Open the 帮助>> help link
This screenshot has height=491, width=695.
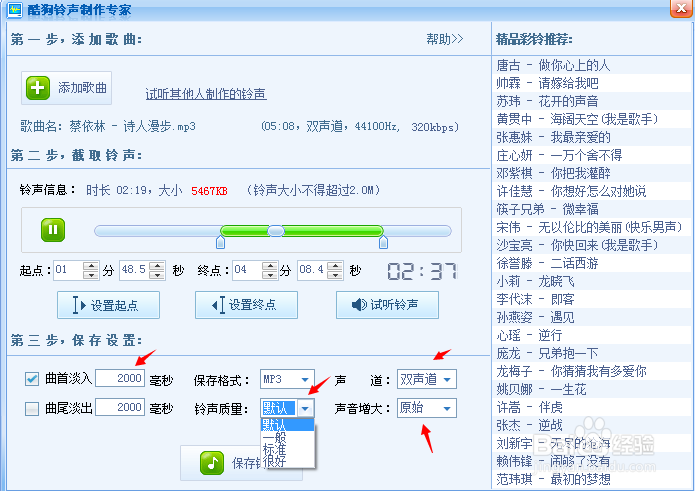coord(445,39)
